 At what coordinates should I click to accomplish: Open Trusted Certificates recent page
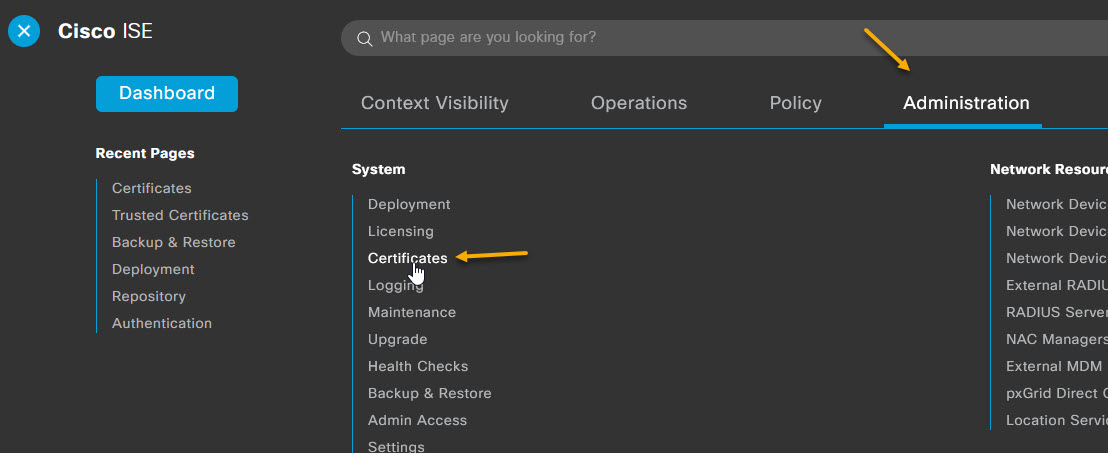tap(180, 215)
